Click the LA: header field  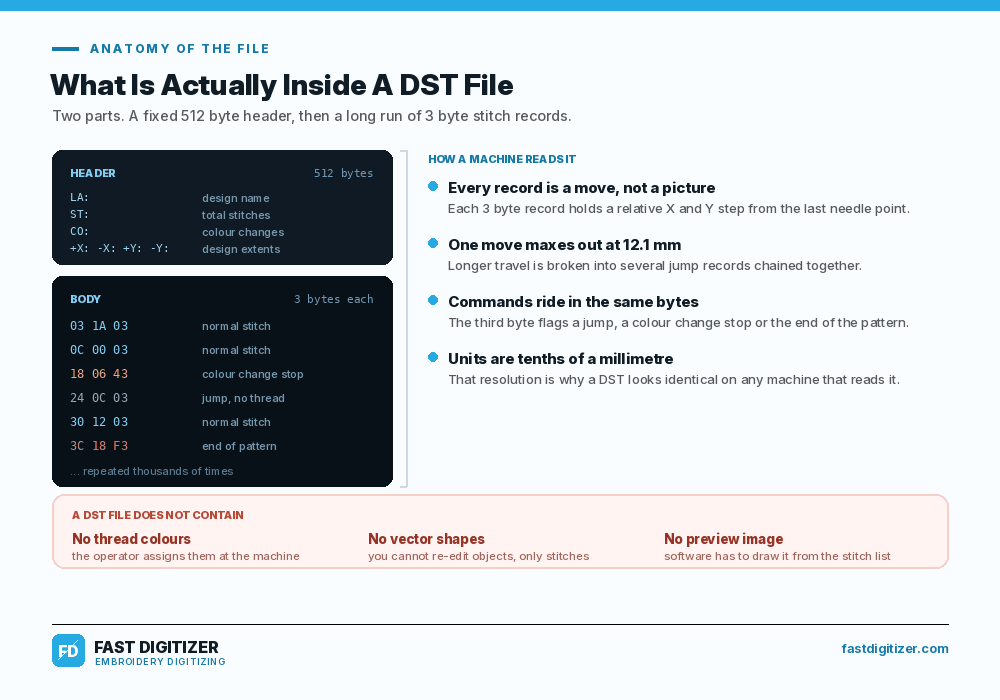click(80, 198)
